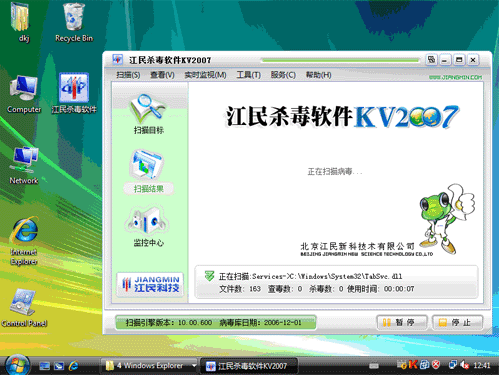The height and width of the screenshot is (375, 500).
Task: Click the 江民杀毒软件KV2007 taskbar button
Action: point(249,366)
